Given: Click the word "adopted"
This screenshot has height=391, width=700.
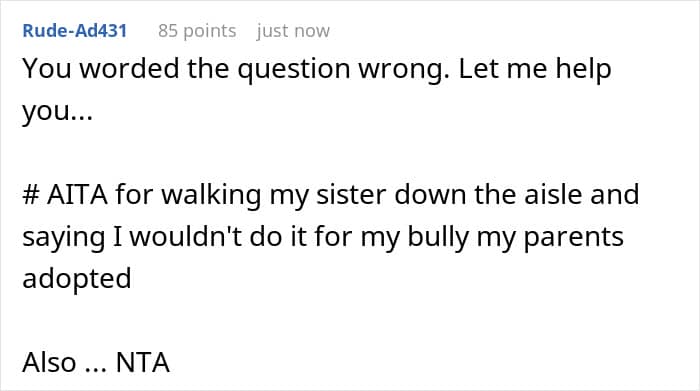Looking at the screenshot, I should [x=77, y=279].
